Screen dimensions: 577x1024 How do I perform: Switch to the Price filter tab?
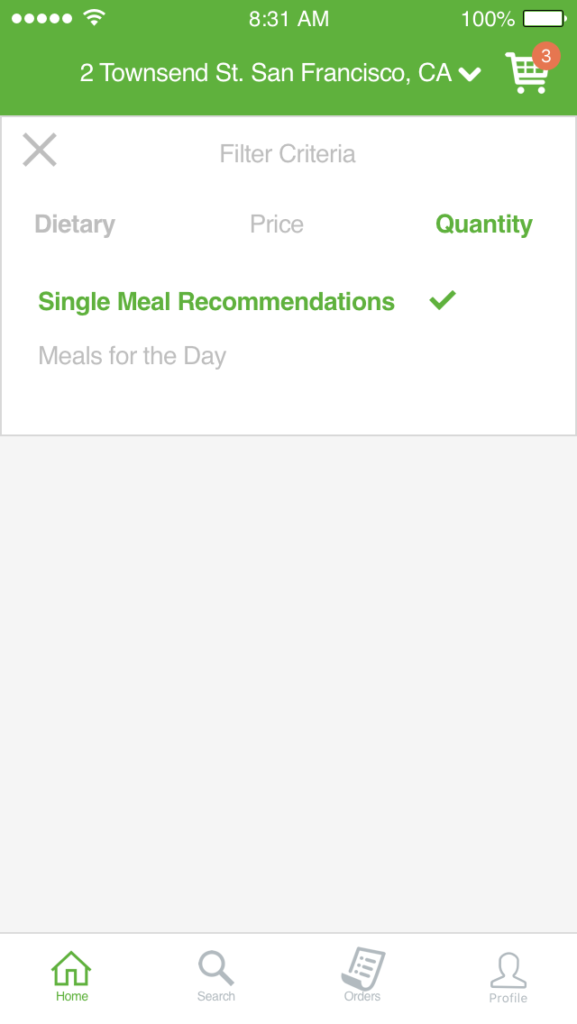(277, 224)
